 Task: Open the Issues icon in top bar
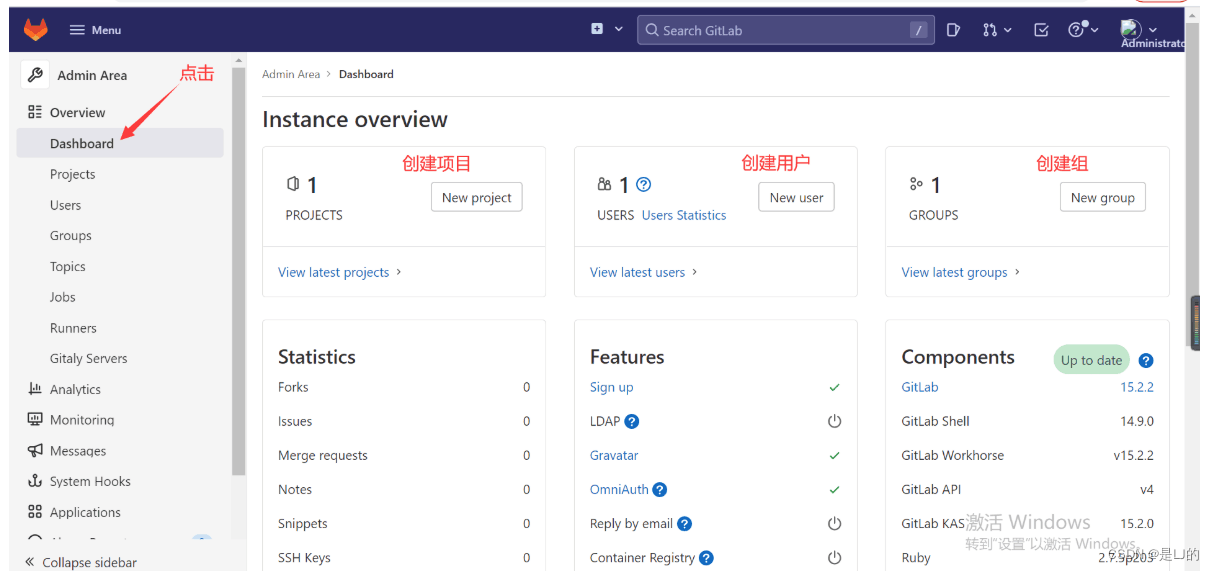[953, 30]
